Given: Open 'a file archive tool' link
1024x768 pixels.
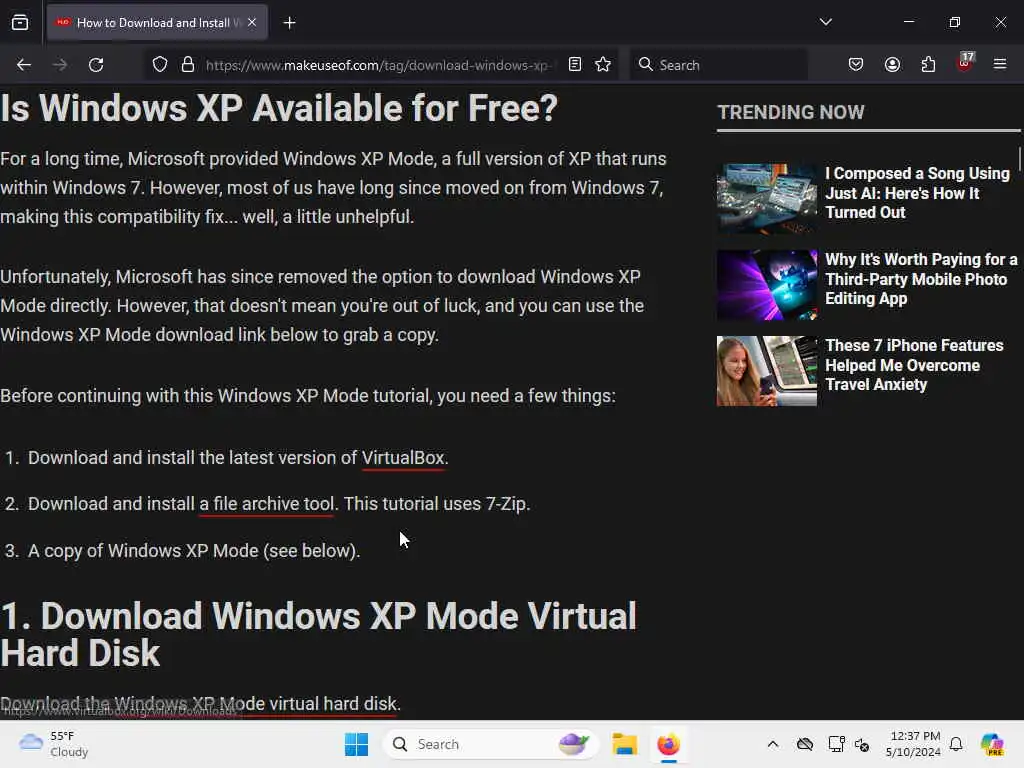Looking at the screenshot, I should tap(266, 504).
